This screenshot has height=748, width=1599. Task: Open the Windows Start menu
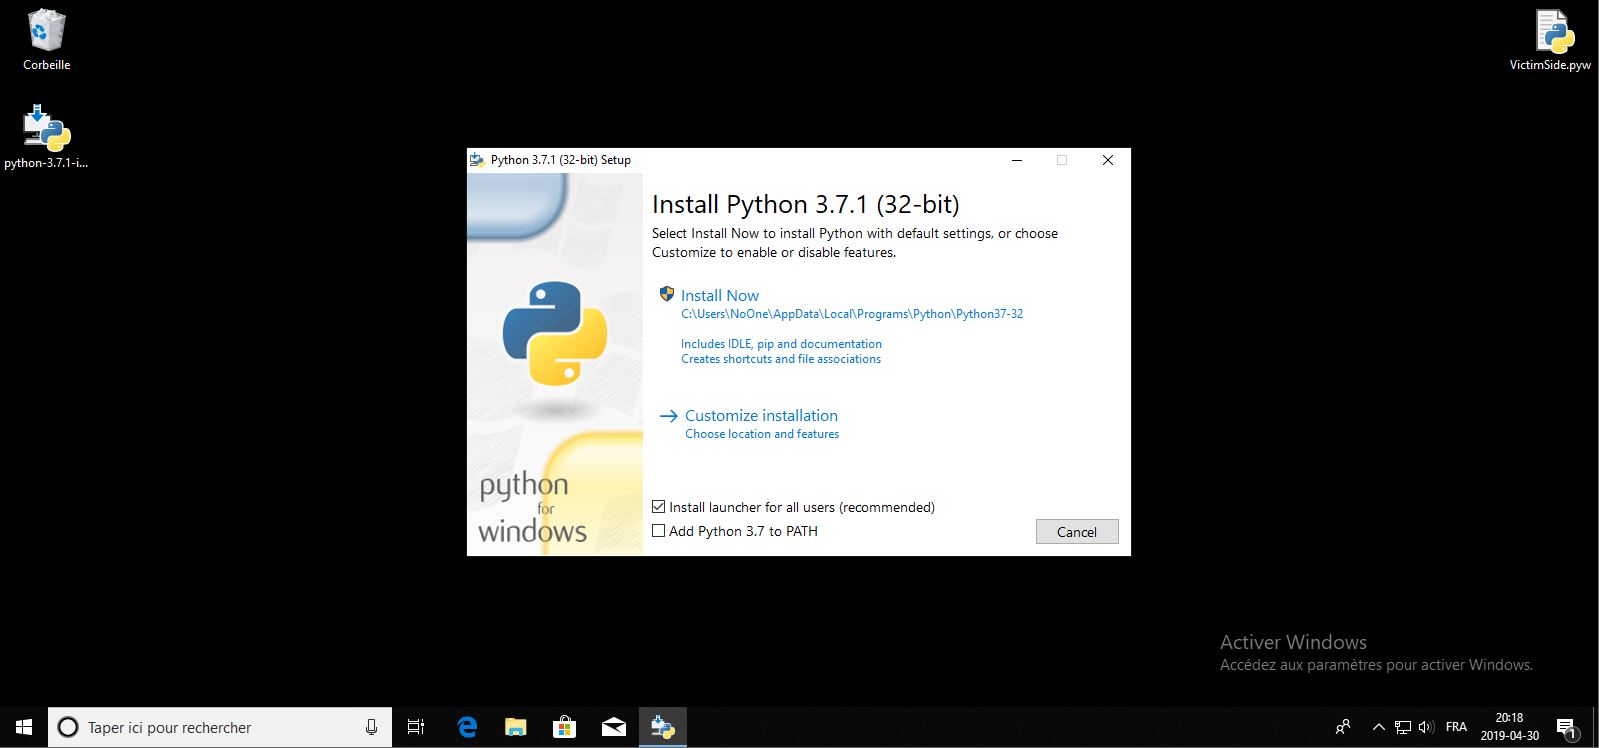click(x=24, y=727)
